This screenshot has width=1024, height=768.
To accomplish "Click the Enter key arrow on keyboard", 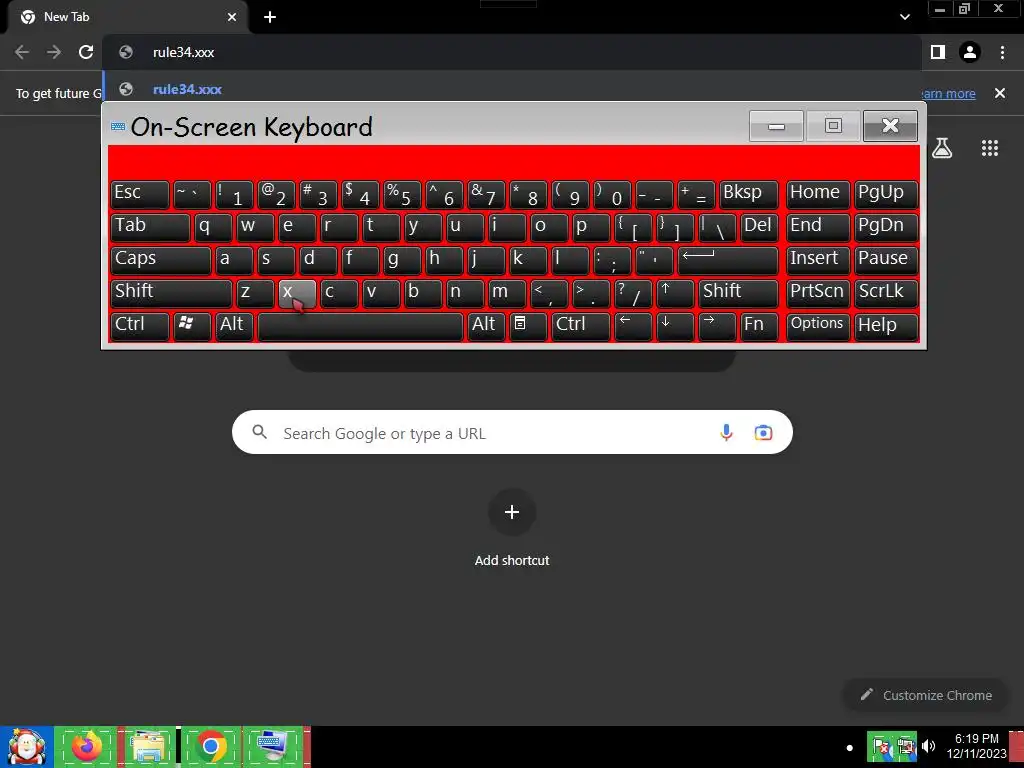I will tap(728, 260).
